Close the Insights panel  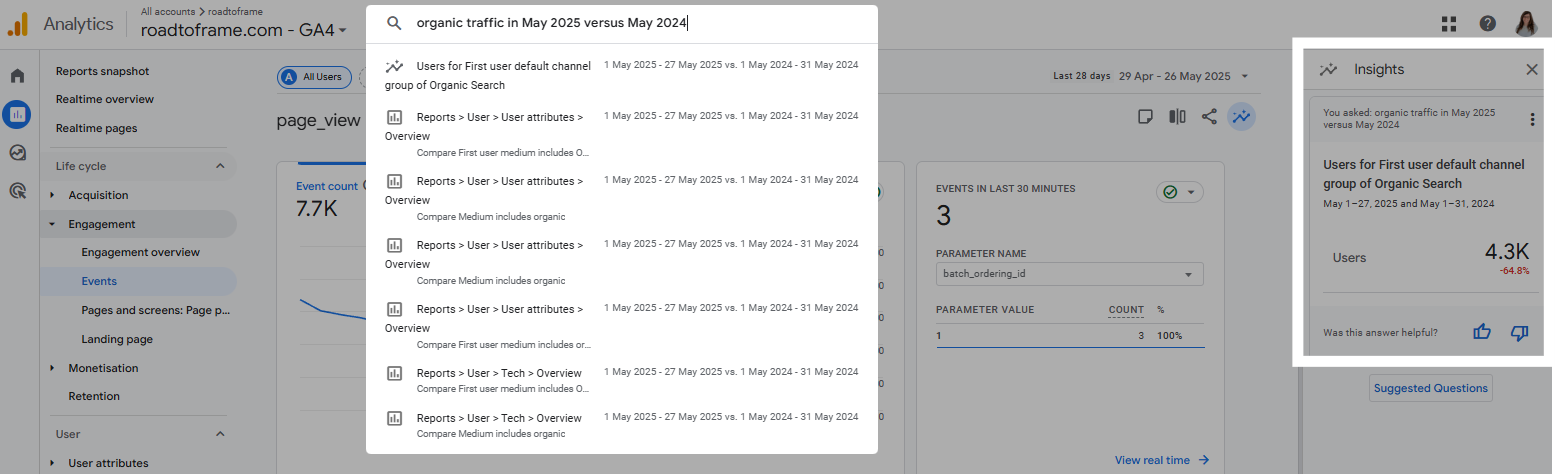tap(1532, 69)
